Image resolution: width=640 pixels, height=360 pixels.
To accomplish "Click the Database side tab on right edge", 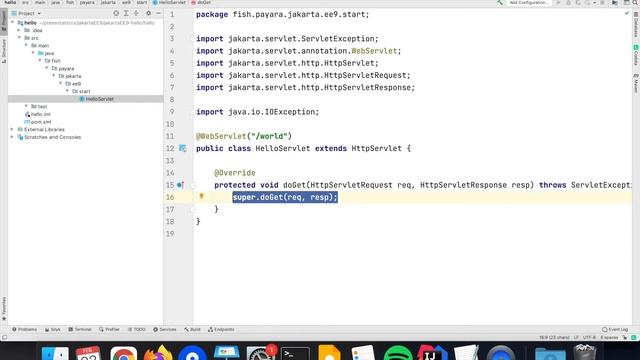I will pyautogui.click(x=636, y=24).
